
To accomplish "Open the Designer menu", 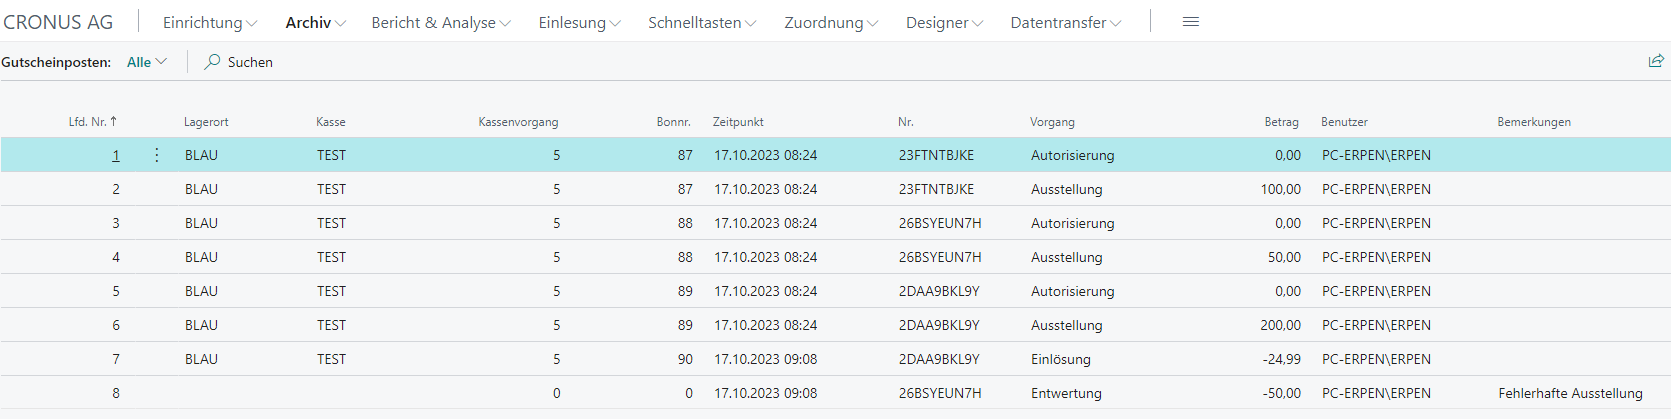I will coord(944,22).
